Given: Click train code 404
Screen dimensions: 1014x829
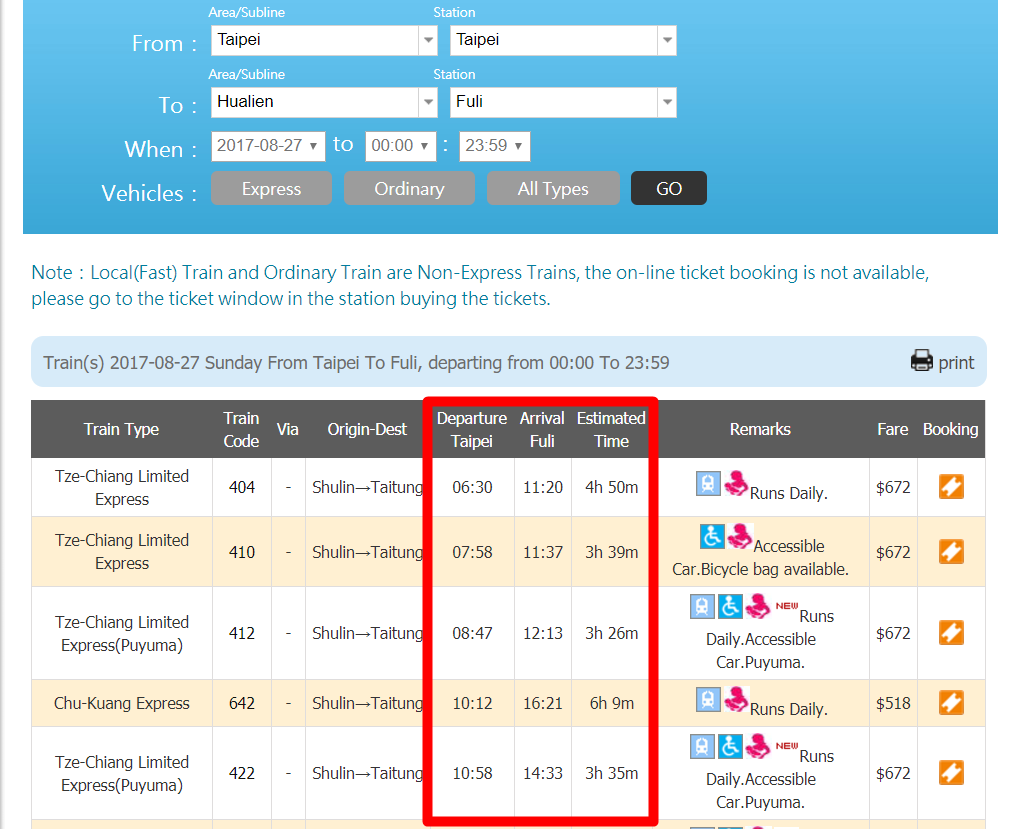Looking at the screenshot, I should 242,487.
